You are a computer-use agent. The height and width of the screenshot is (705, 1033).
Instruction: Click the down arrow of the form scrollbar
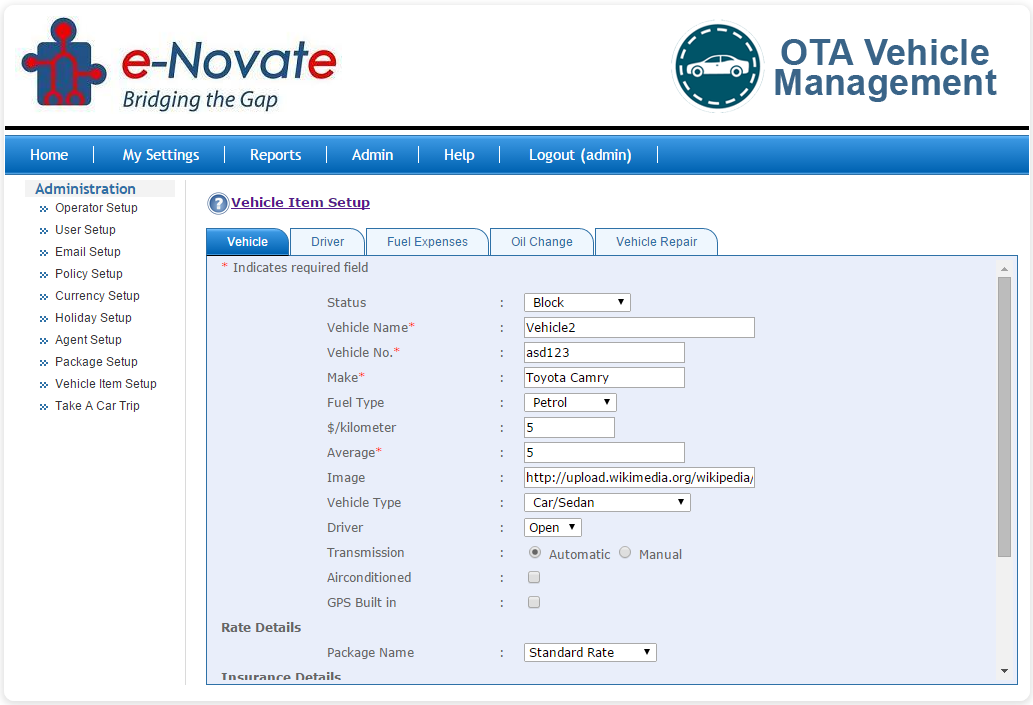[1003, 671]
